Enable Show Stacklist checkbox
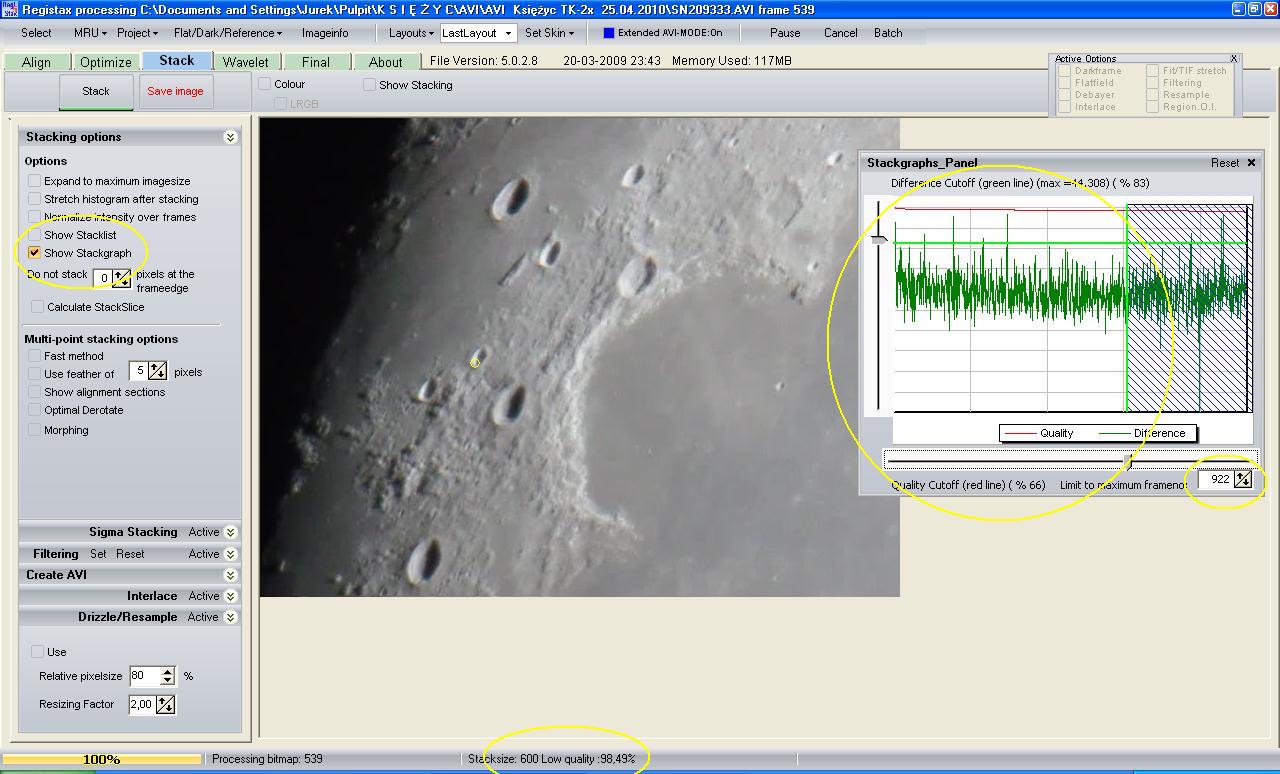This screenshot has width=1280, height=774. (x=35, y=235)
